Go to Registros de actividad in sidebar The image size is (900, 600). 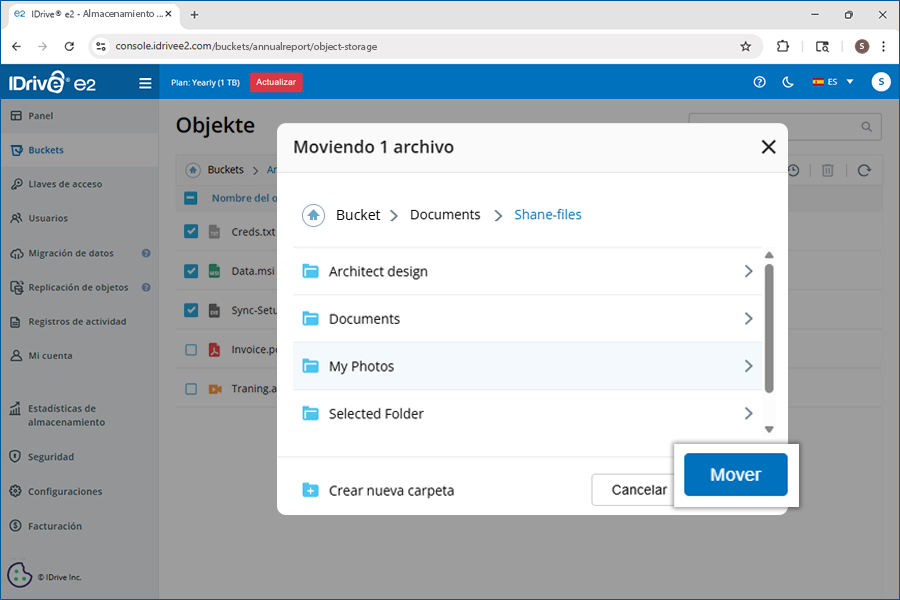click(x=77, y=322)
